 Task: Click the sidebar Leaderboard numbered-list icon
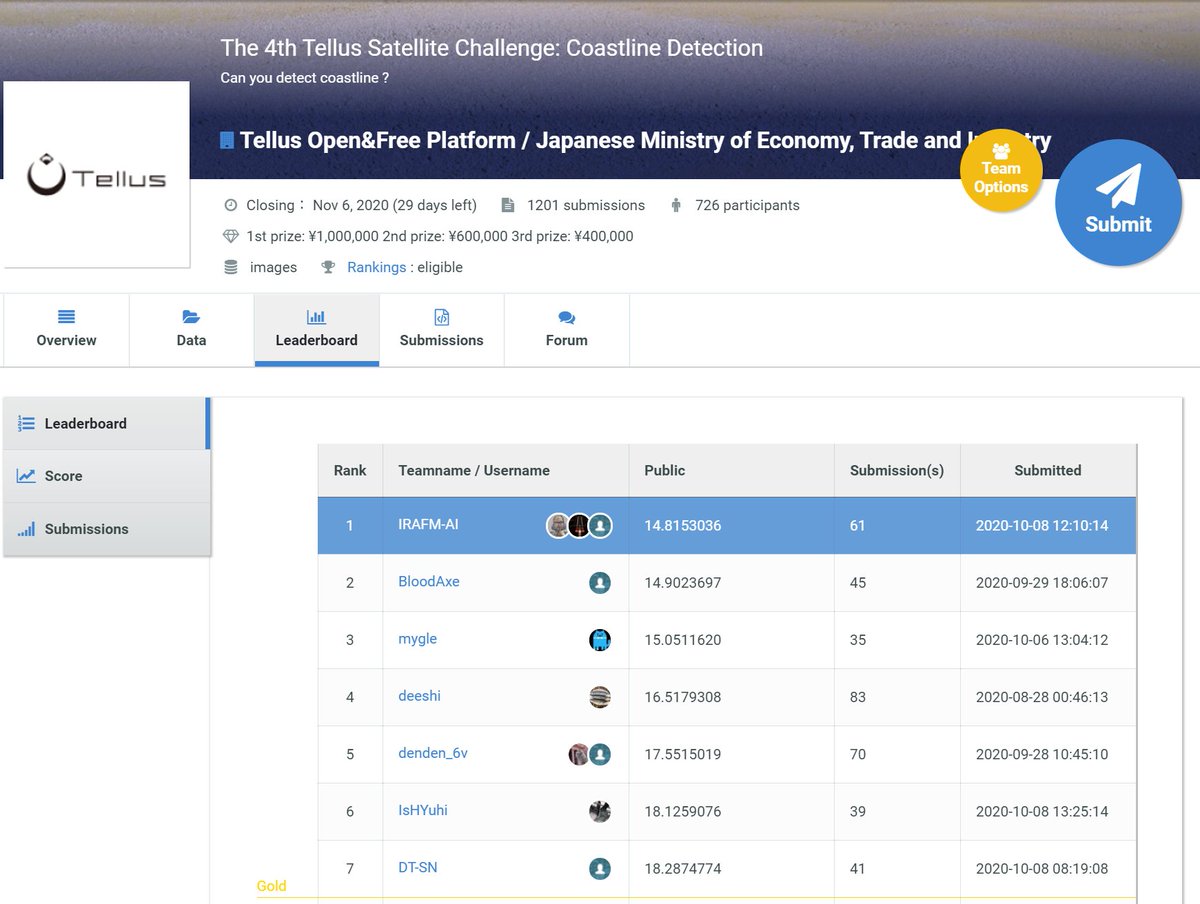(x=27, y=424)
